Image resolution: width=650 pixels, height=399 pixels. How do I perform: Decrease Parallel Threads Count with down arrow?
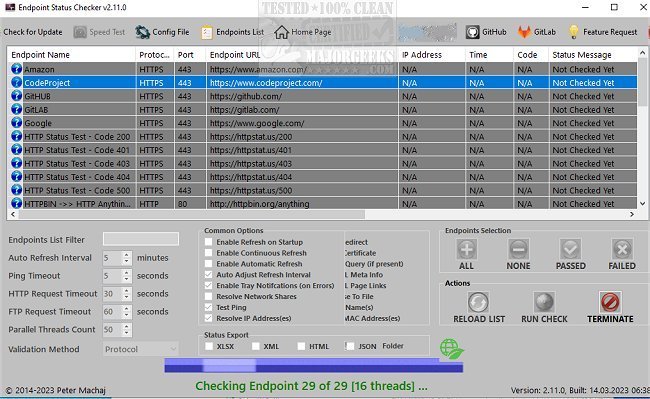[126, 333]
